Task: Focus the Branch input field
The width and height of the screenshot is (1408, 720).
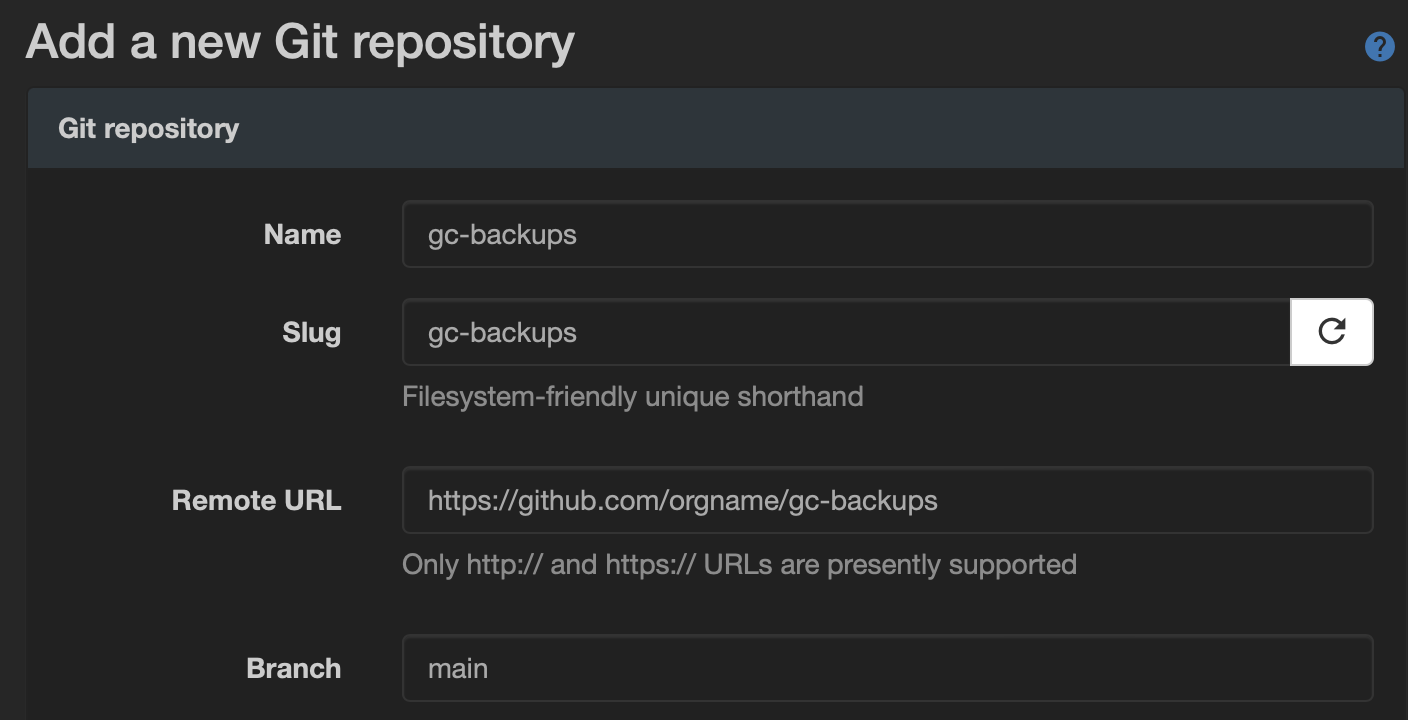Action: click(x=887, y=668)
